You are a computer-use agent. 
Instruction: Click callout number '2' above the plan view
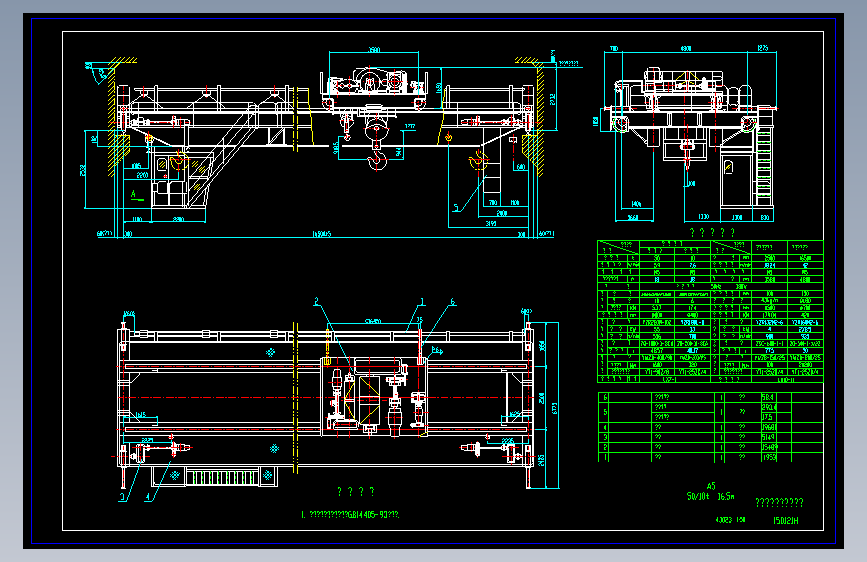(x=316, y=301)
